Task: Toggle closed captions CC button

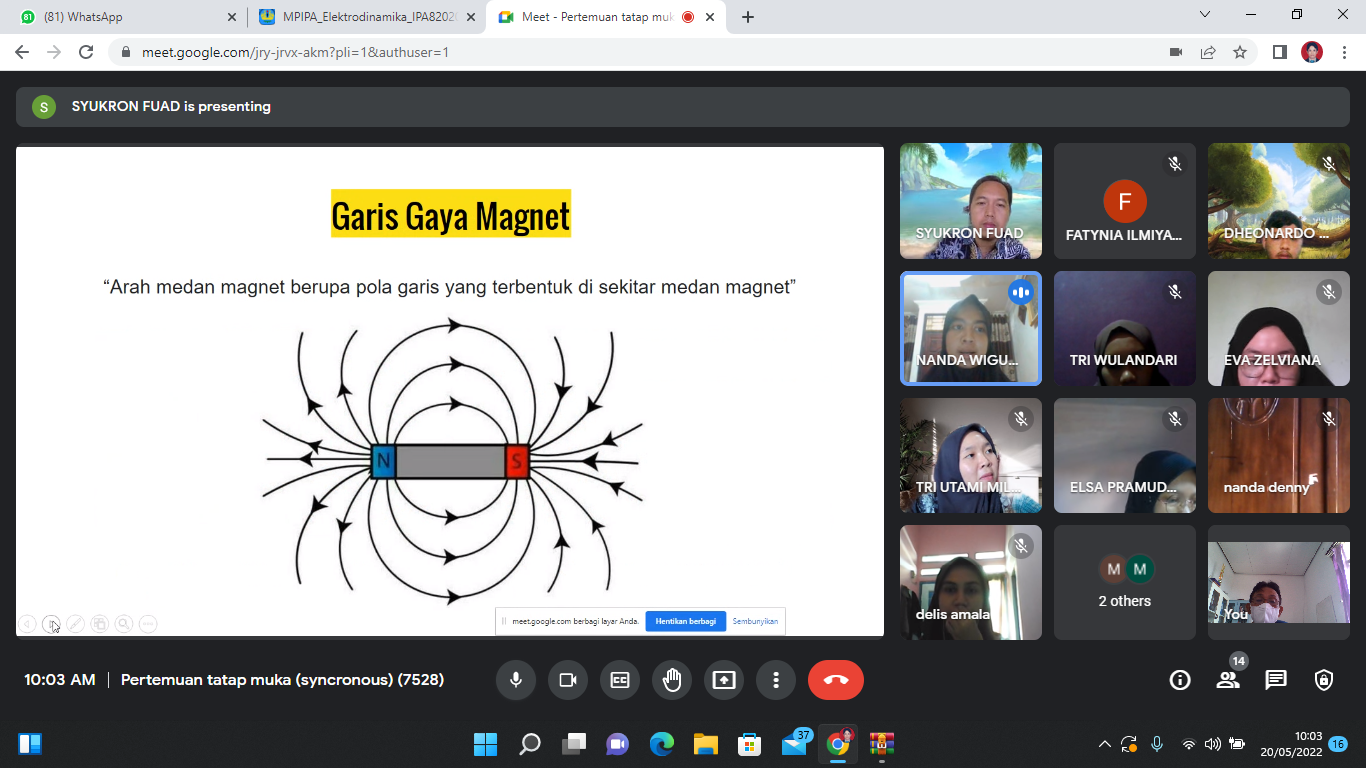Action: (620, 680)
